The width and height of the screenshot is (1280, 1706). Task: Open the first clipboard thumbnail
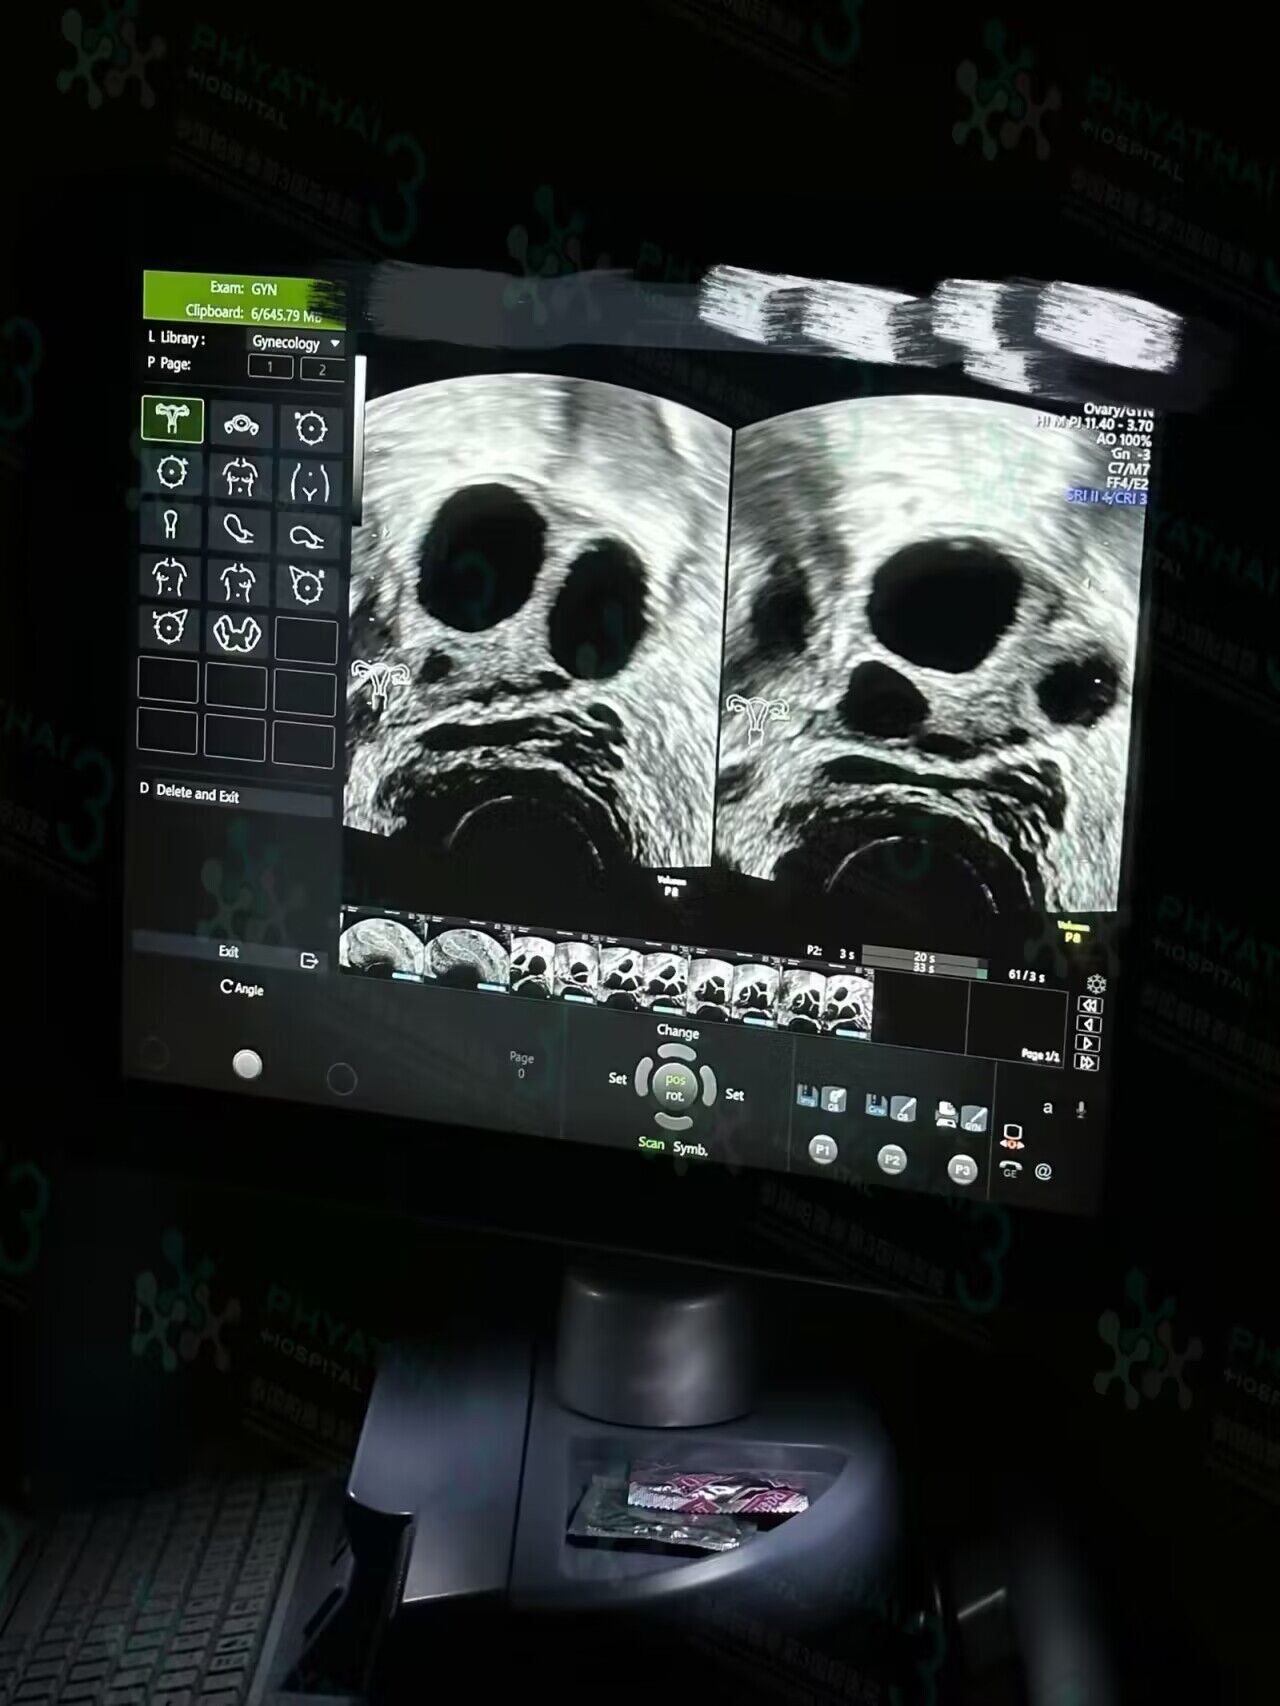click(x=382, y=946)
